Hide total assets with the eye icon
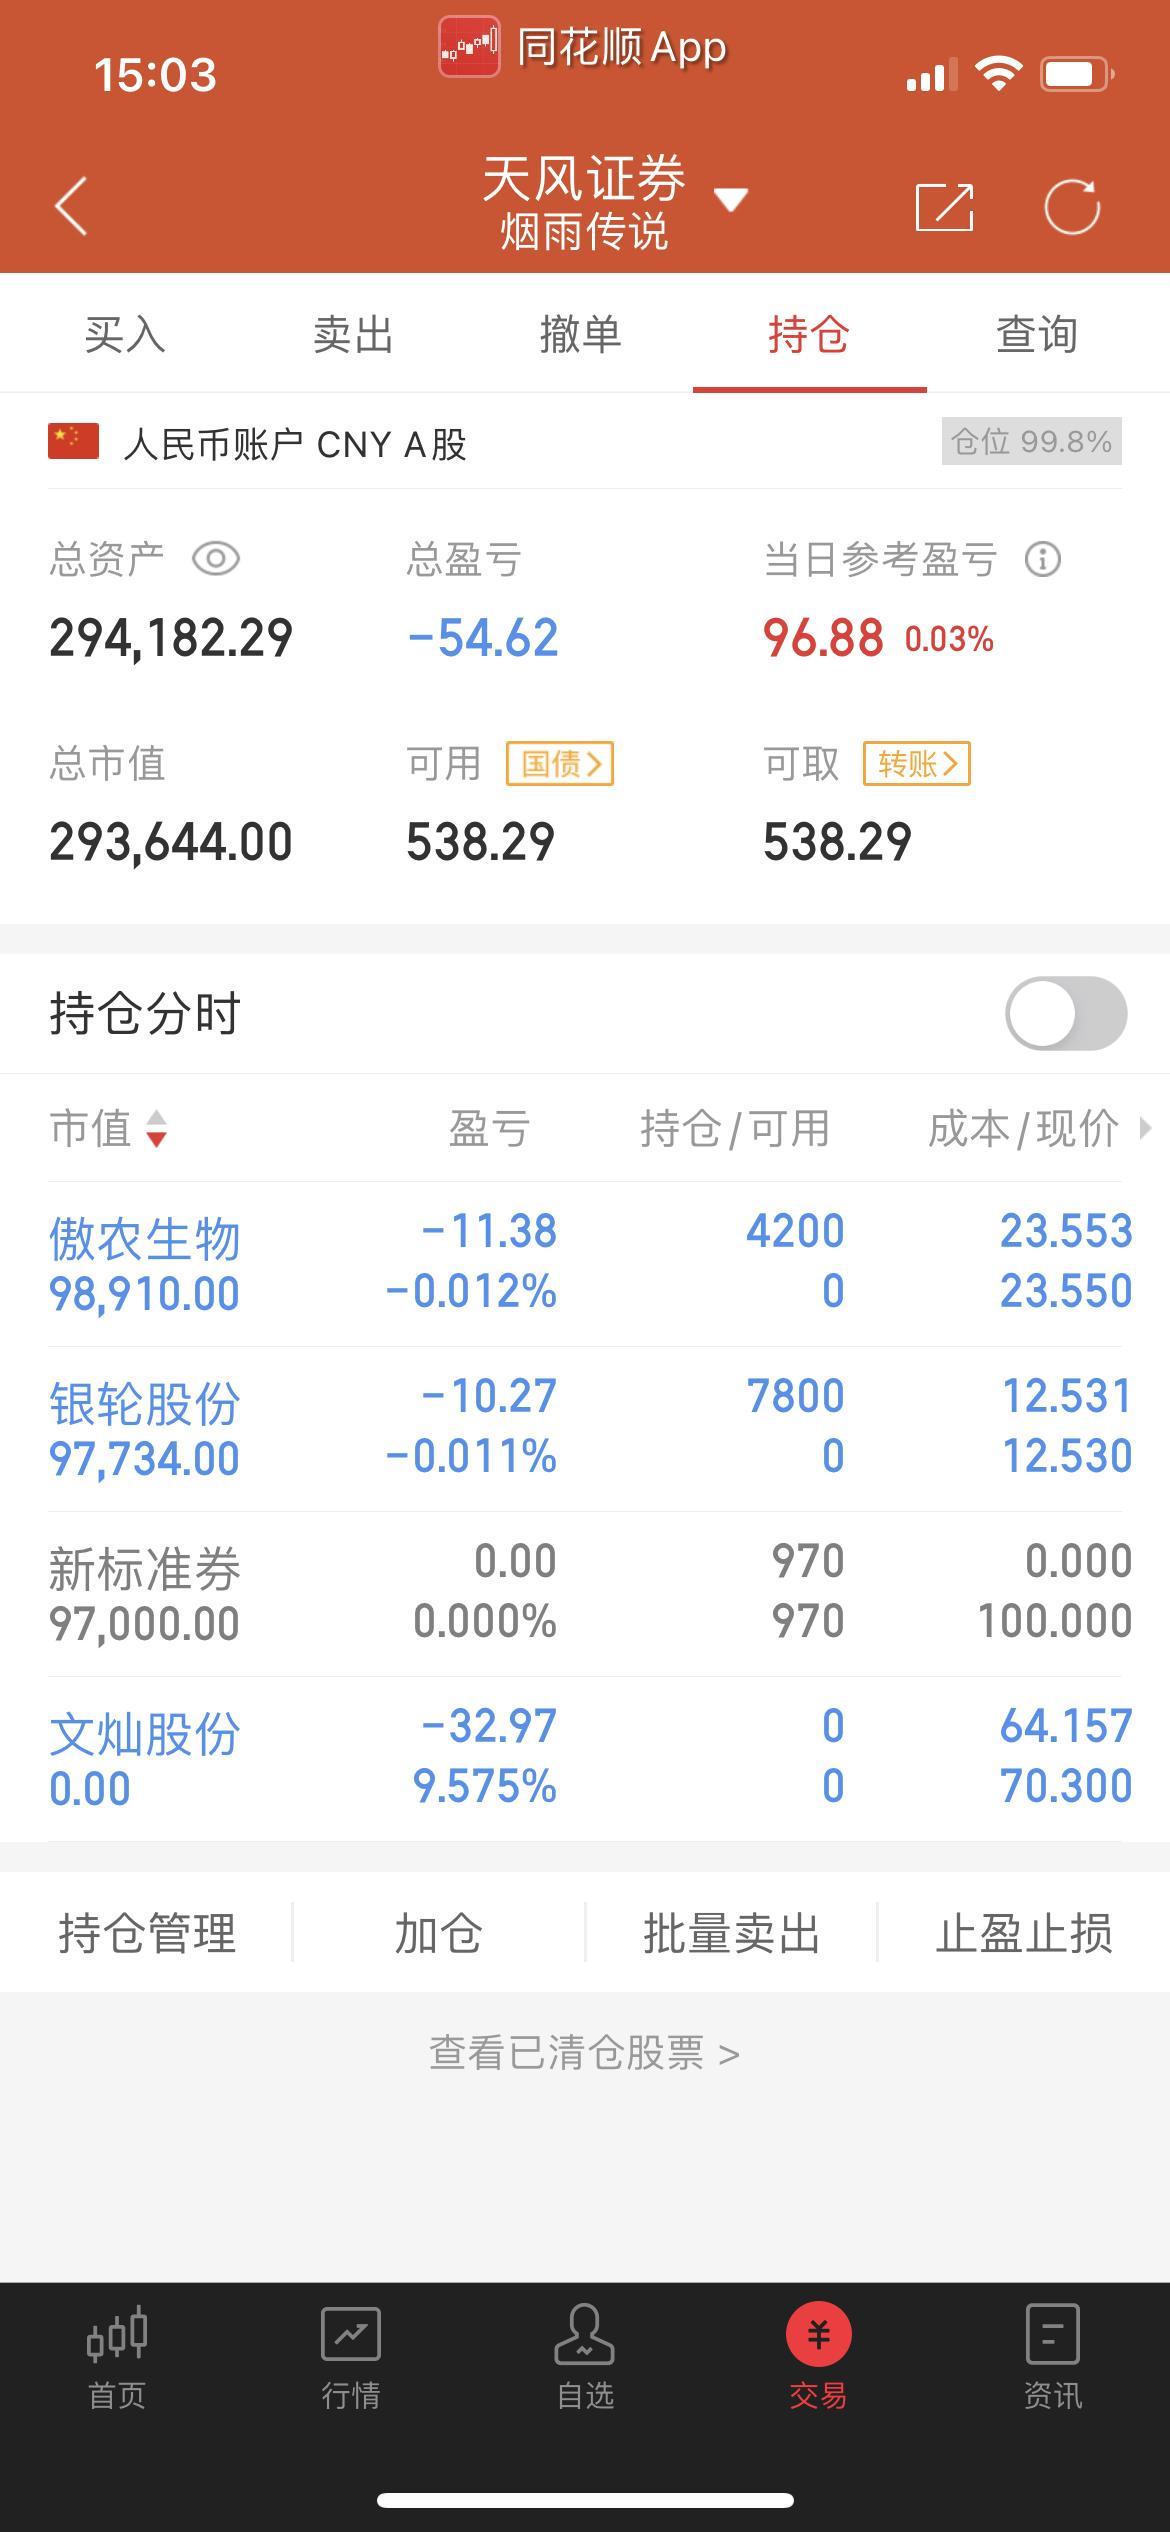1170x2532 pixels. [x=216, y=558]
